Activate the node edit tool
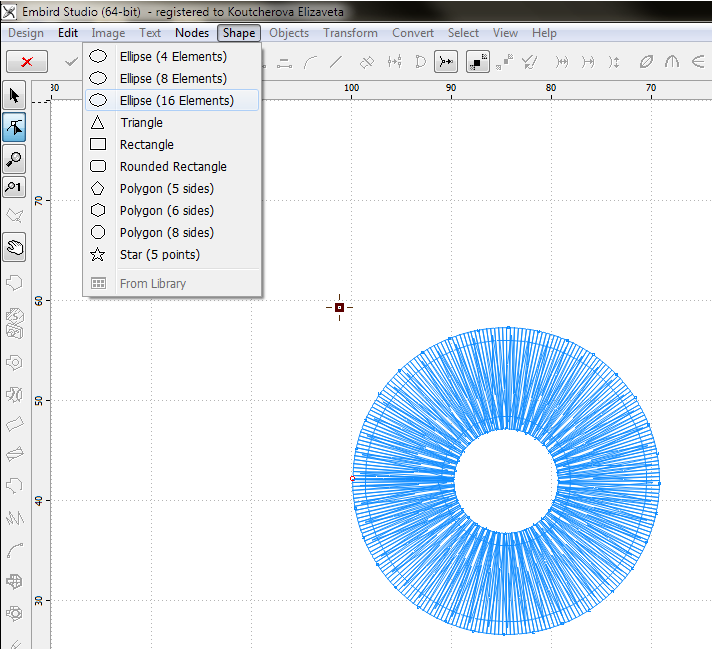This screenshot has width=712, height=649. (14, 127)
